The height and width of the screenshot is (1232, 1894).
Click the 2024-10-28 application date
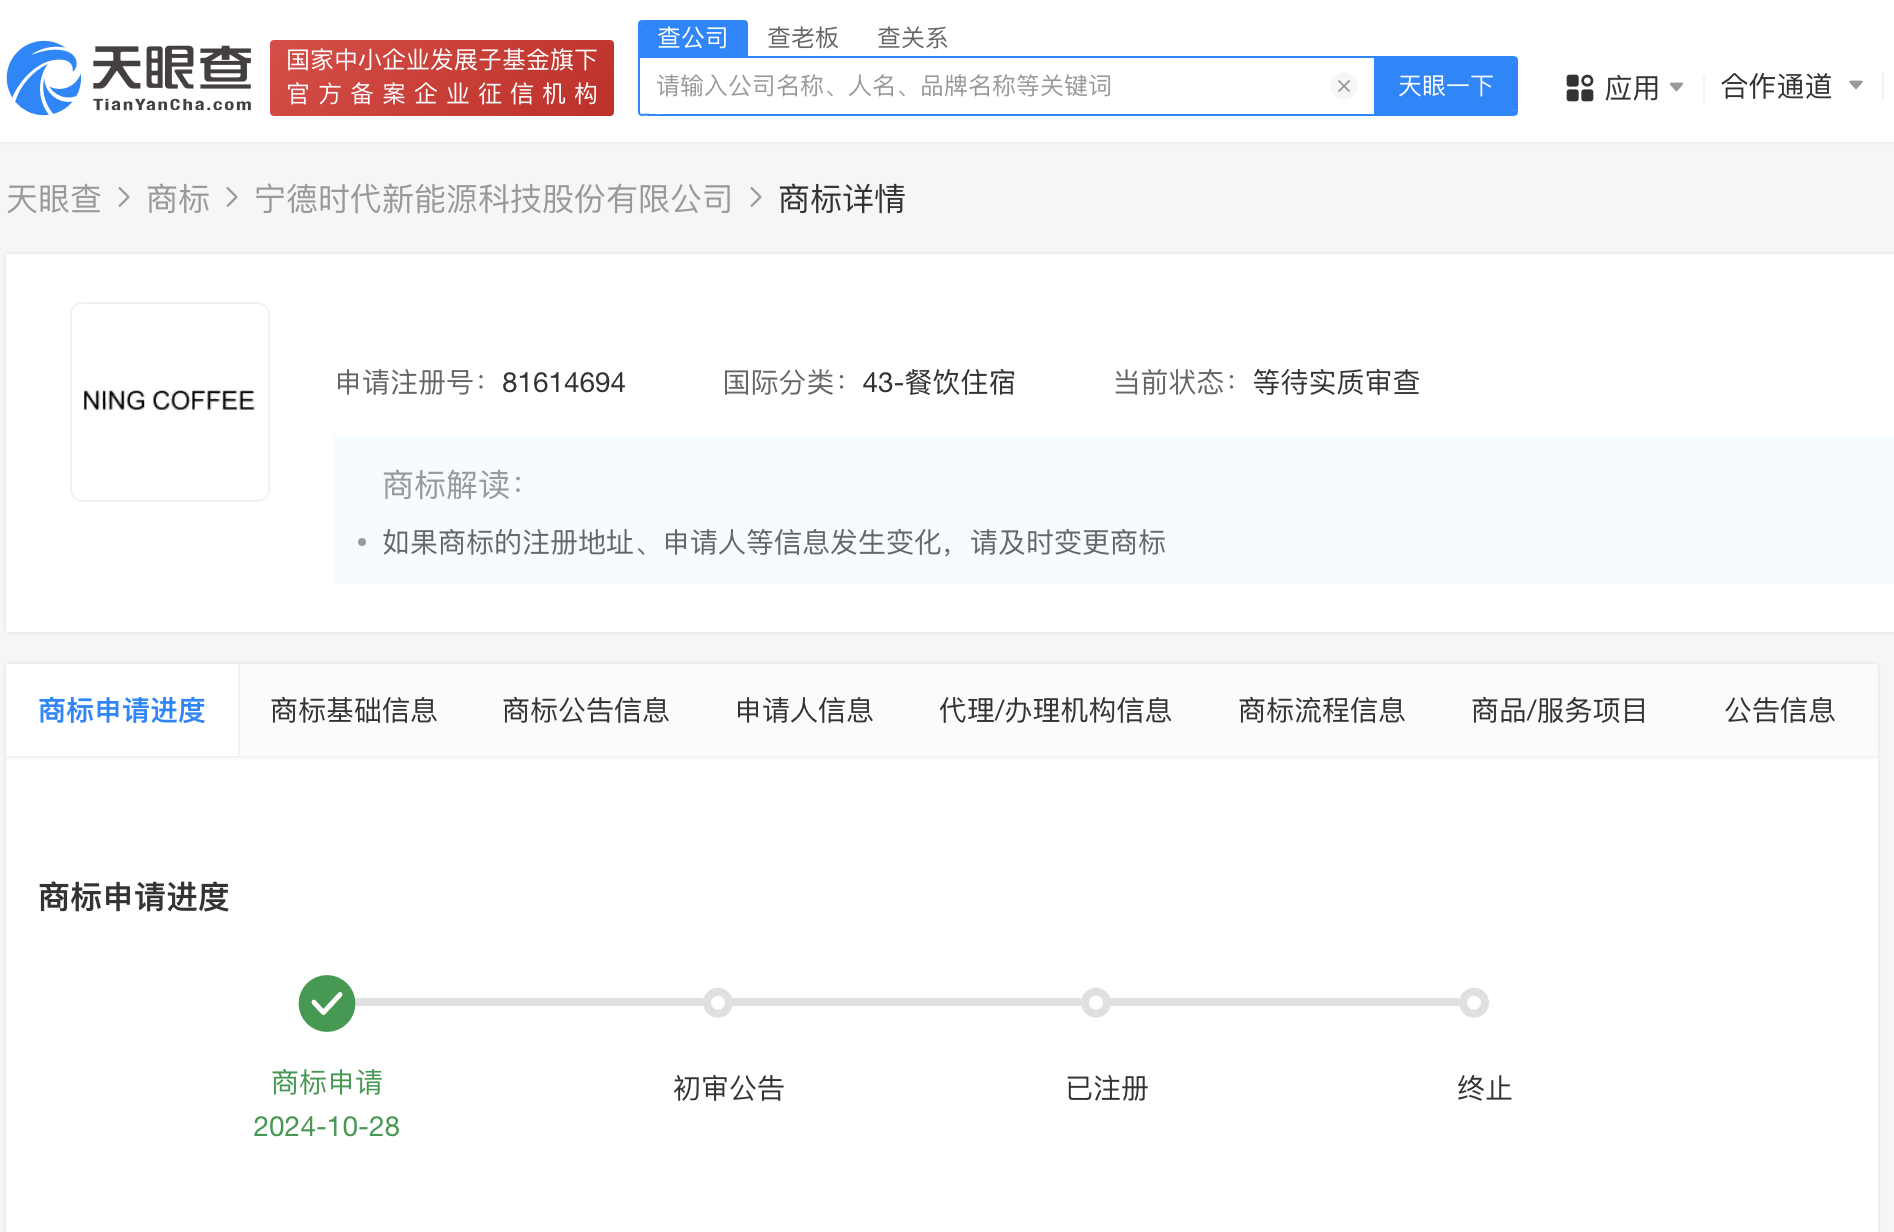click(327, 1127)
